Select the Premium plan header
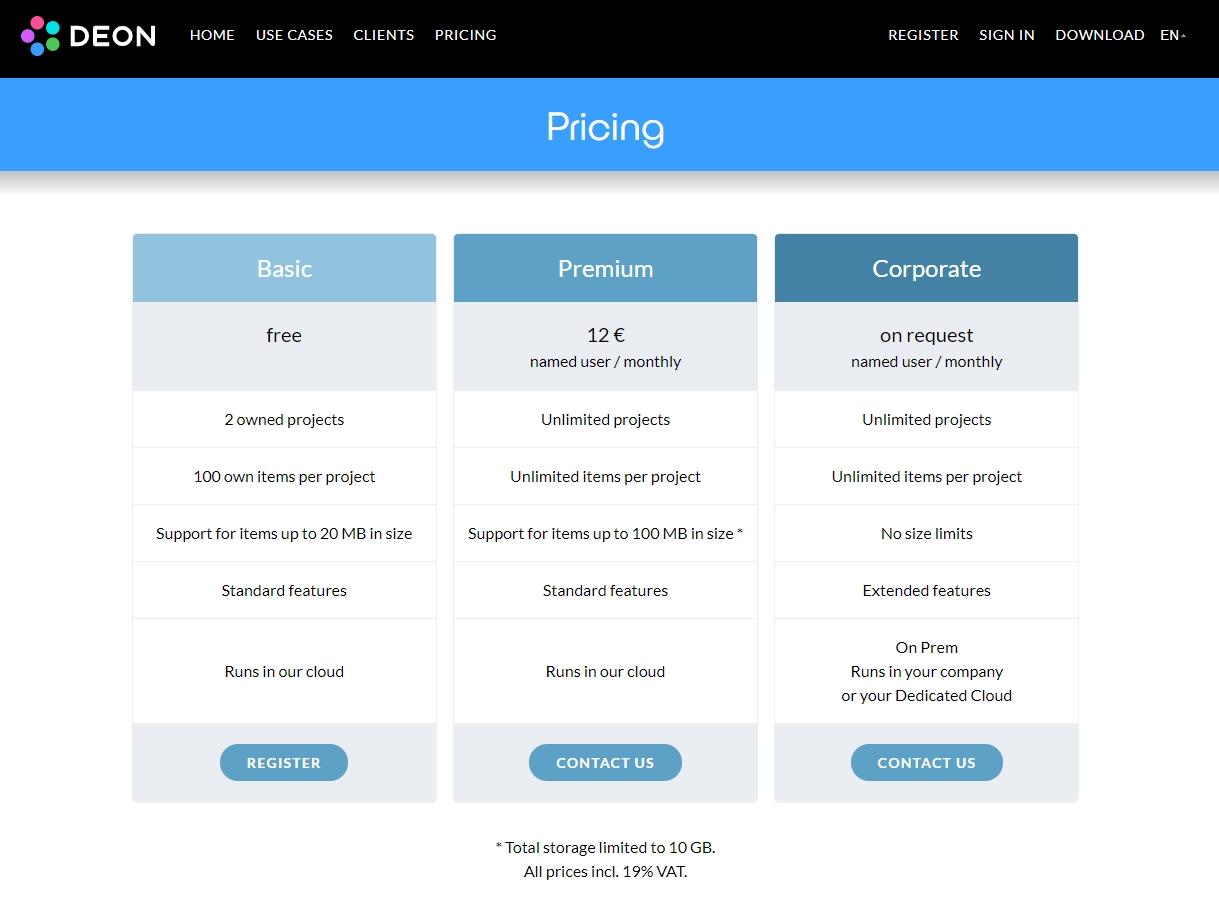Screen dimensions: 1219x897 coord(605,268)
